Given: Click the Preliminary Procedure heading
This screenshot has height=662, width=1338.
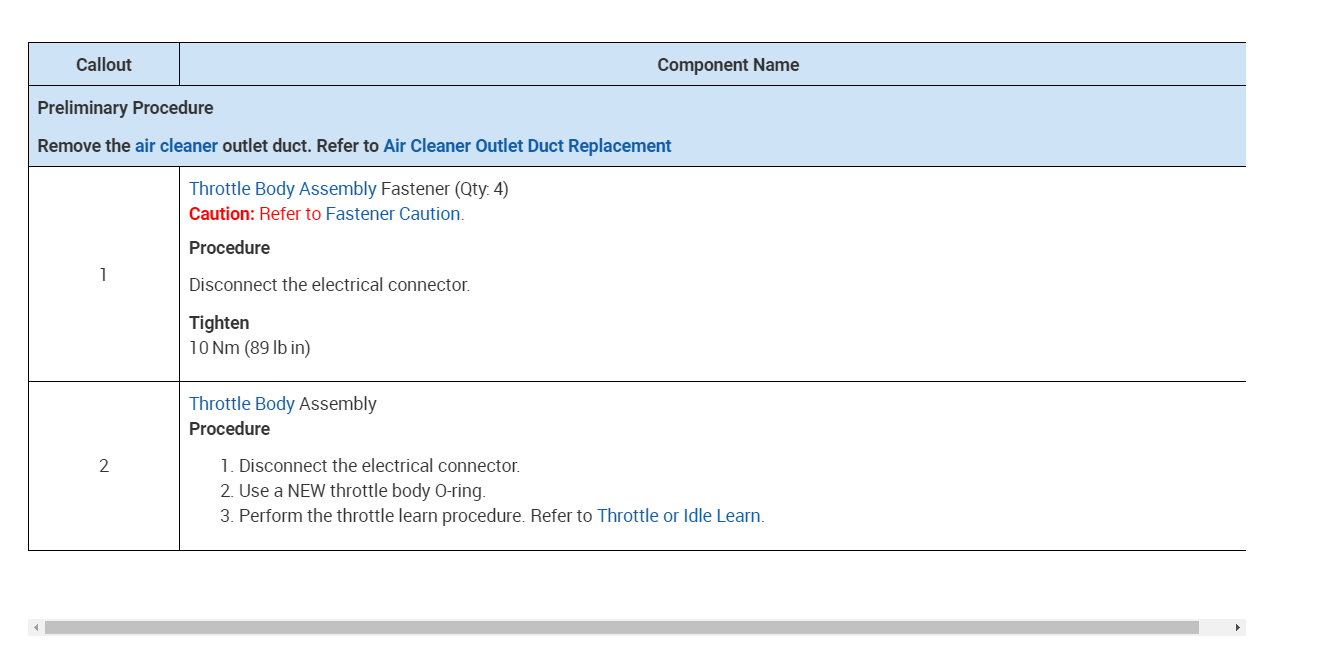Looking at the screenshot, I should click(125, 108).
